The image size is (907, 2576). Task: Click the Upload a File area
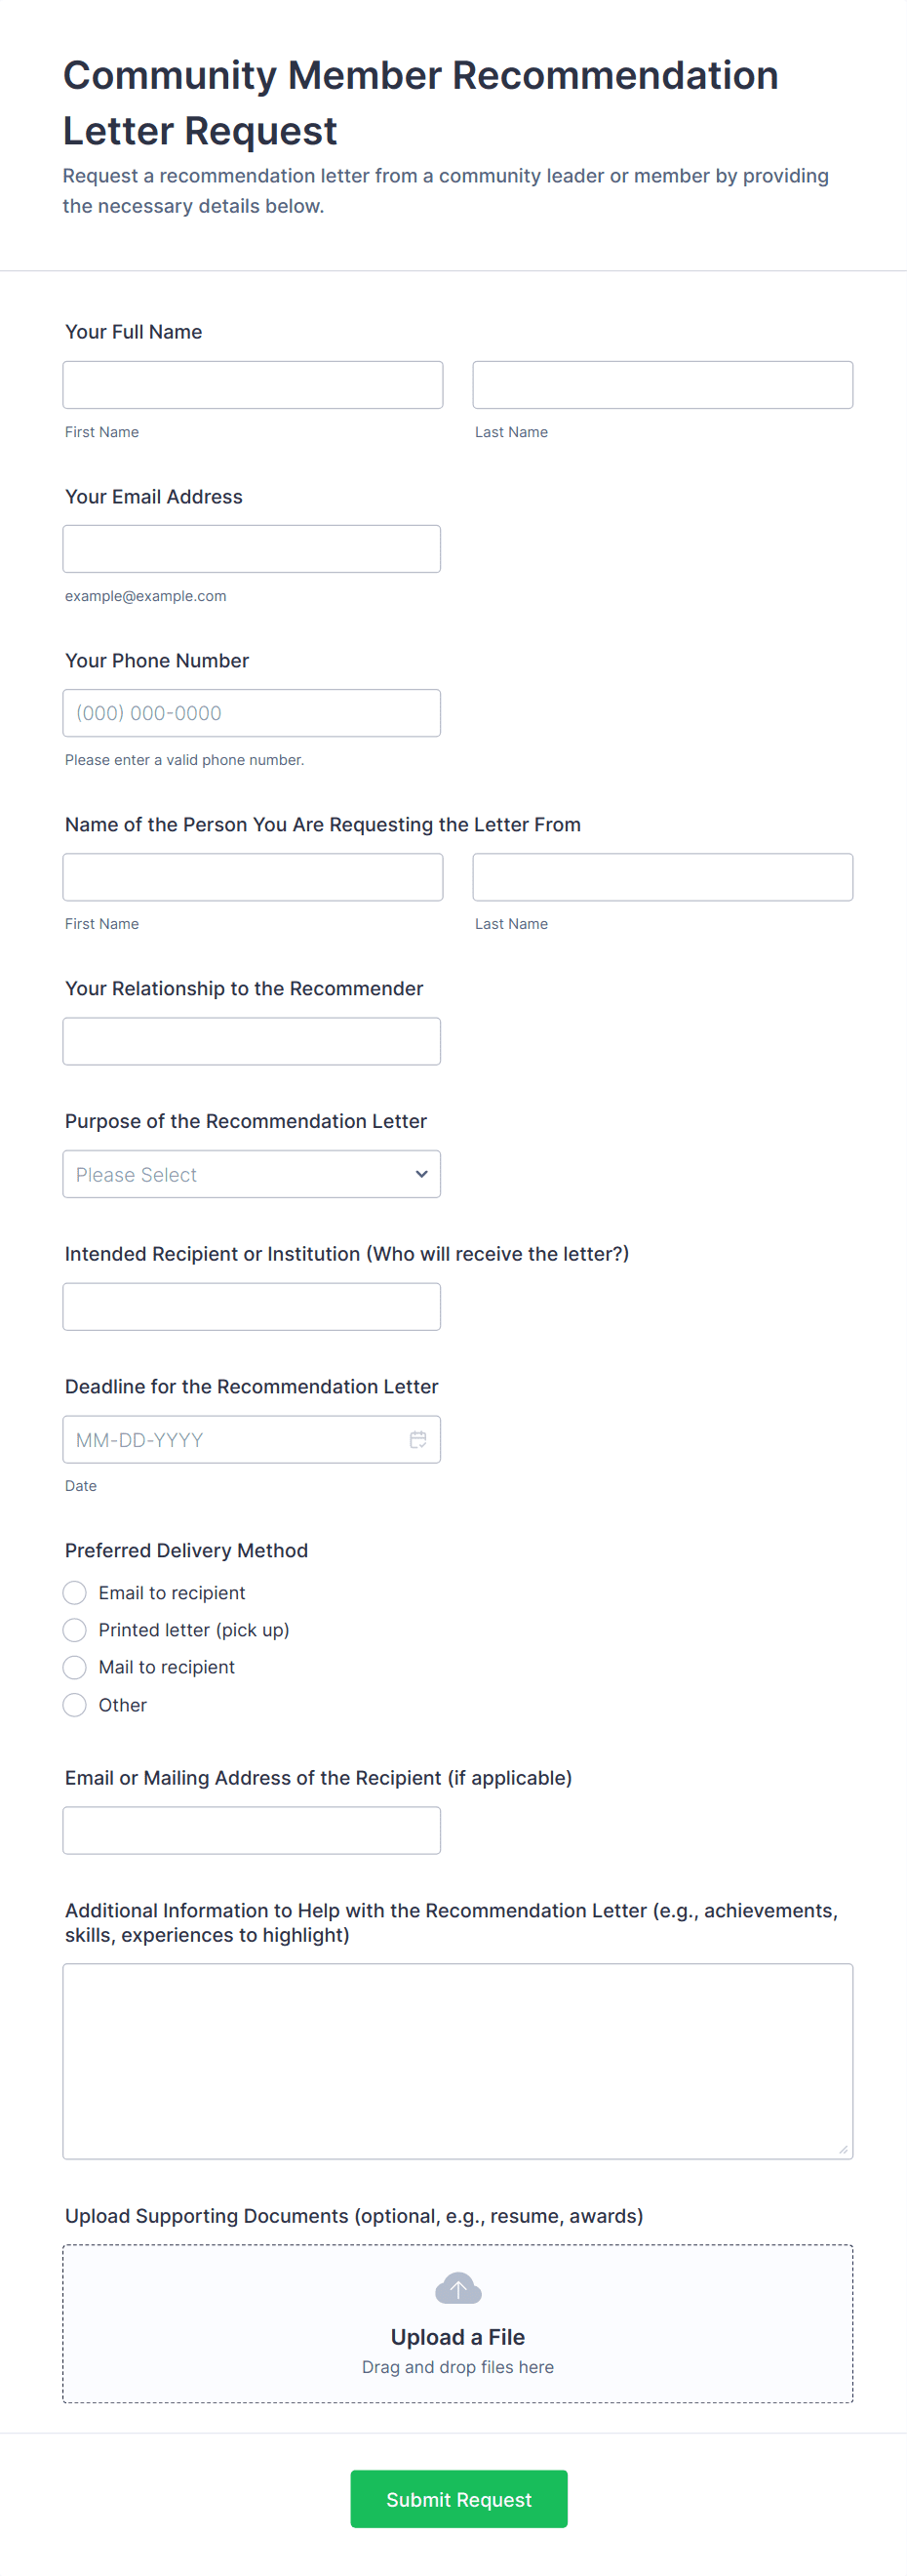point(458,2336)
